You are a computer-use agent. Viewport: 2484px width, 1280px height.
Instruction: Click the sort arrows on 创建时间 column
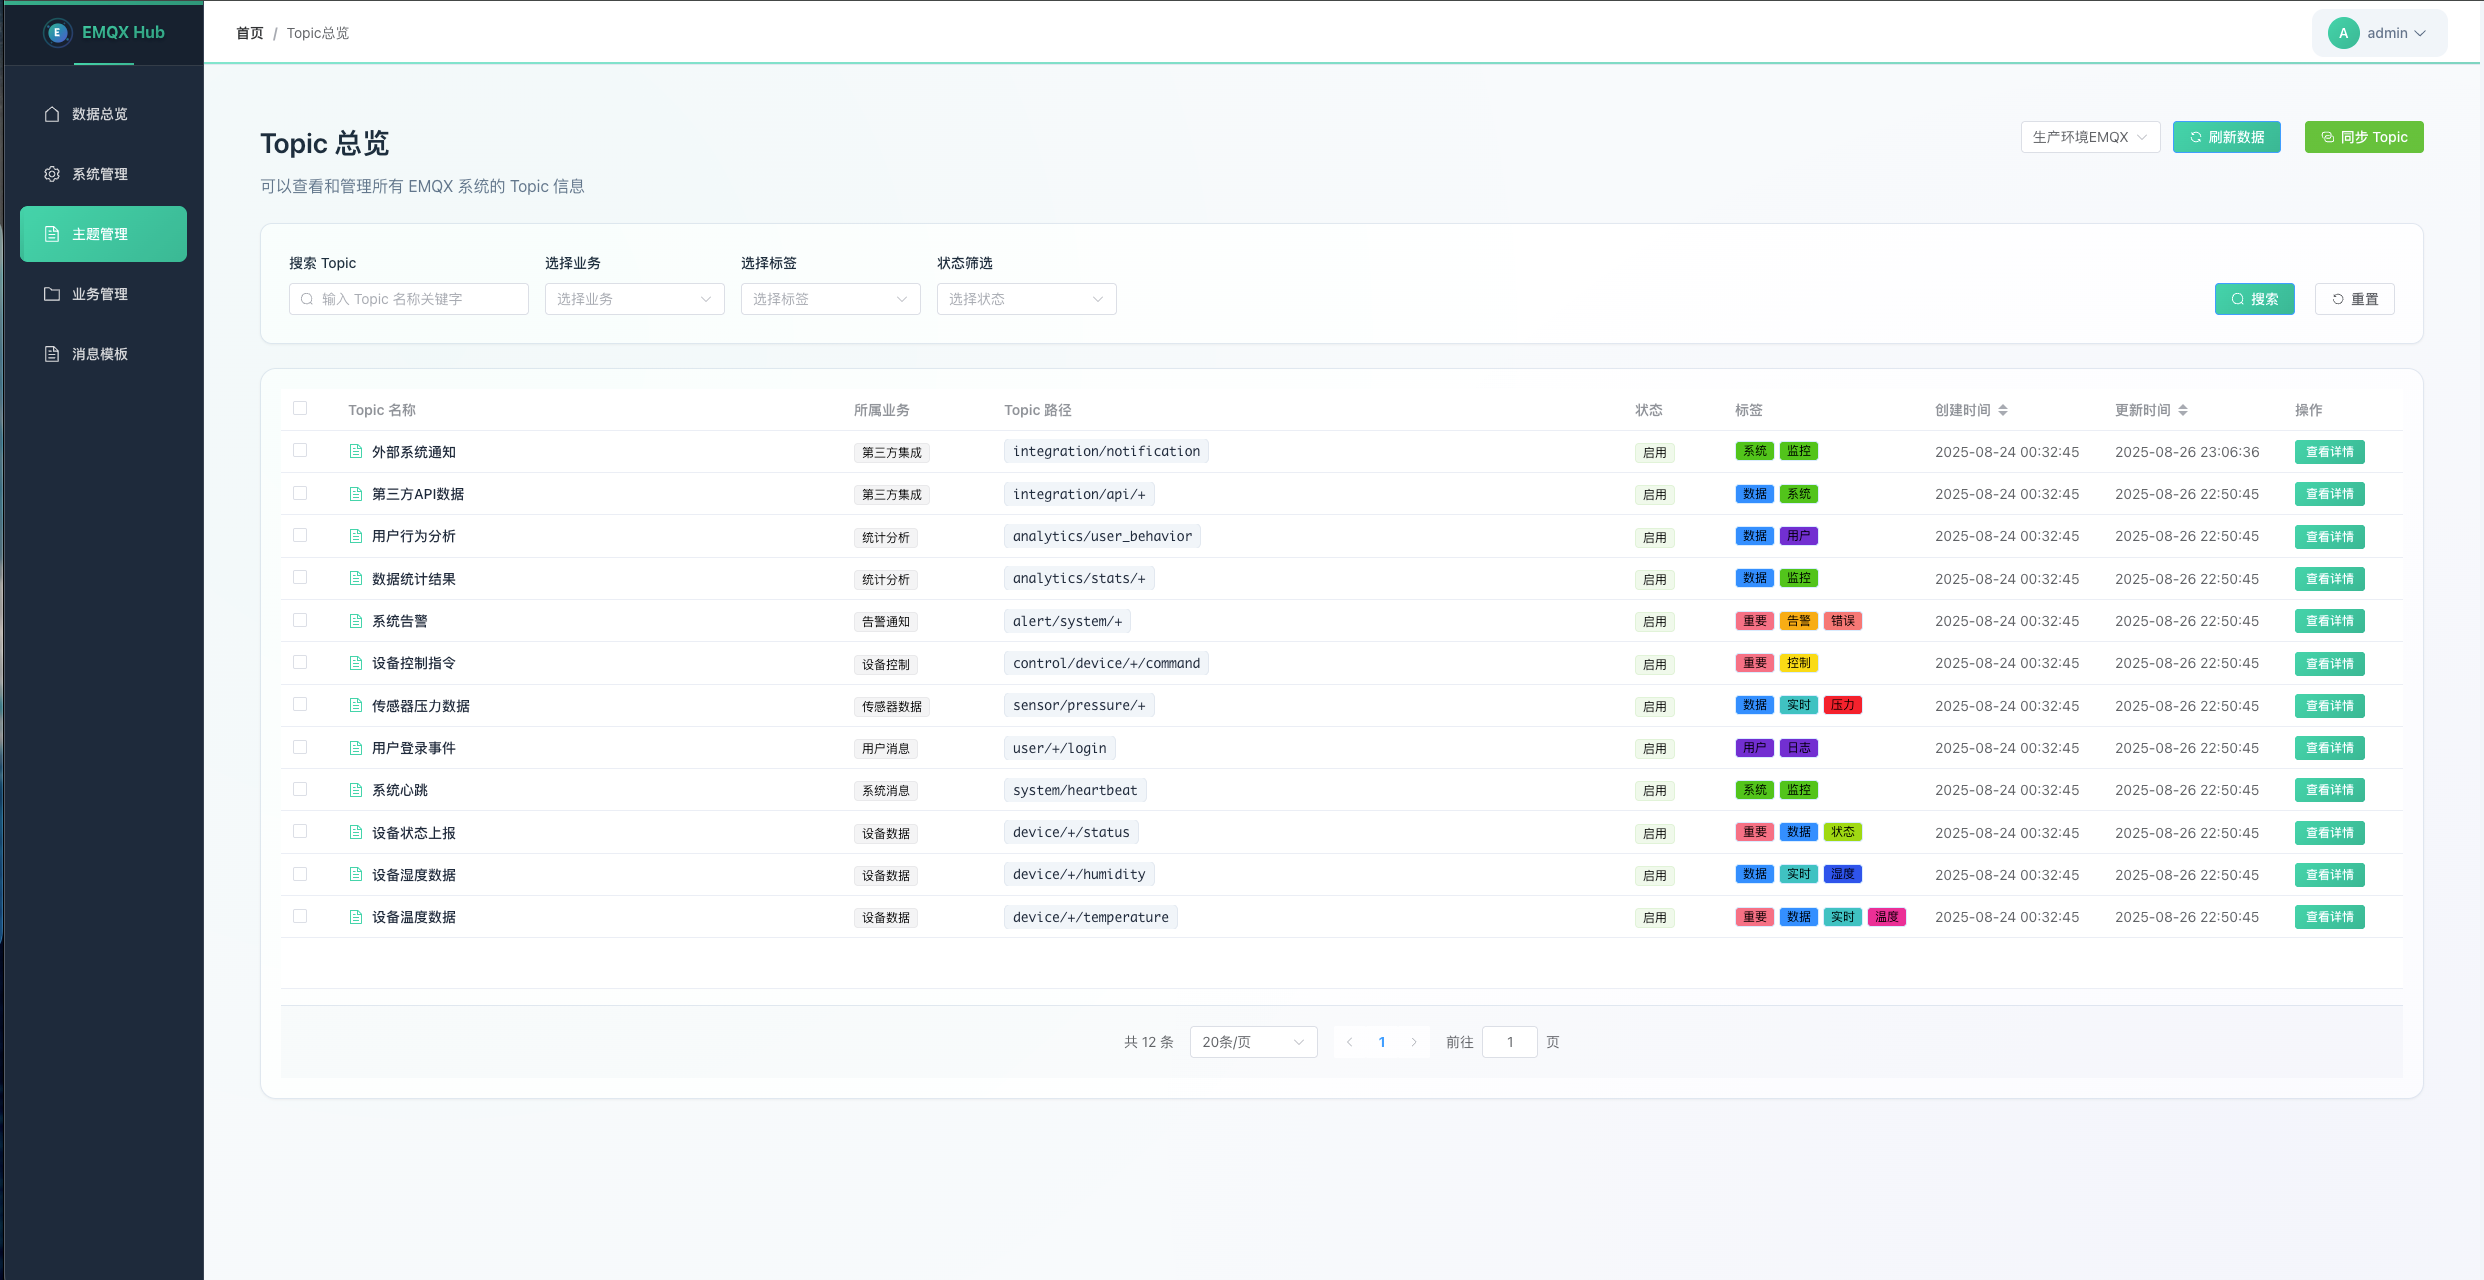pyautogui.click(x=2002, y=410)
